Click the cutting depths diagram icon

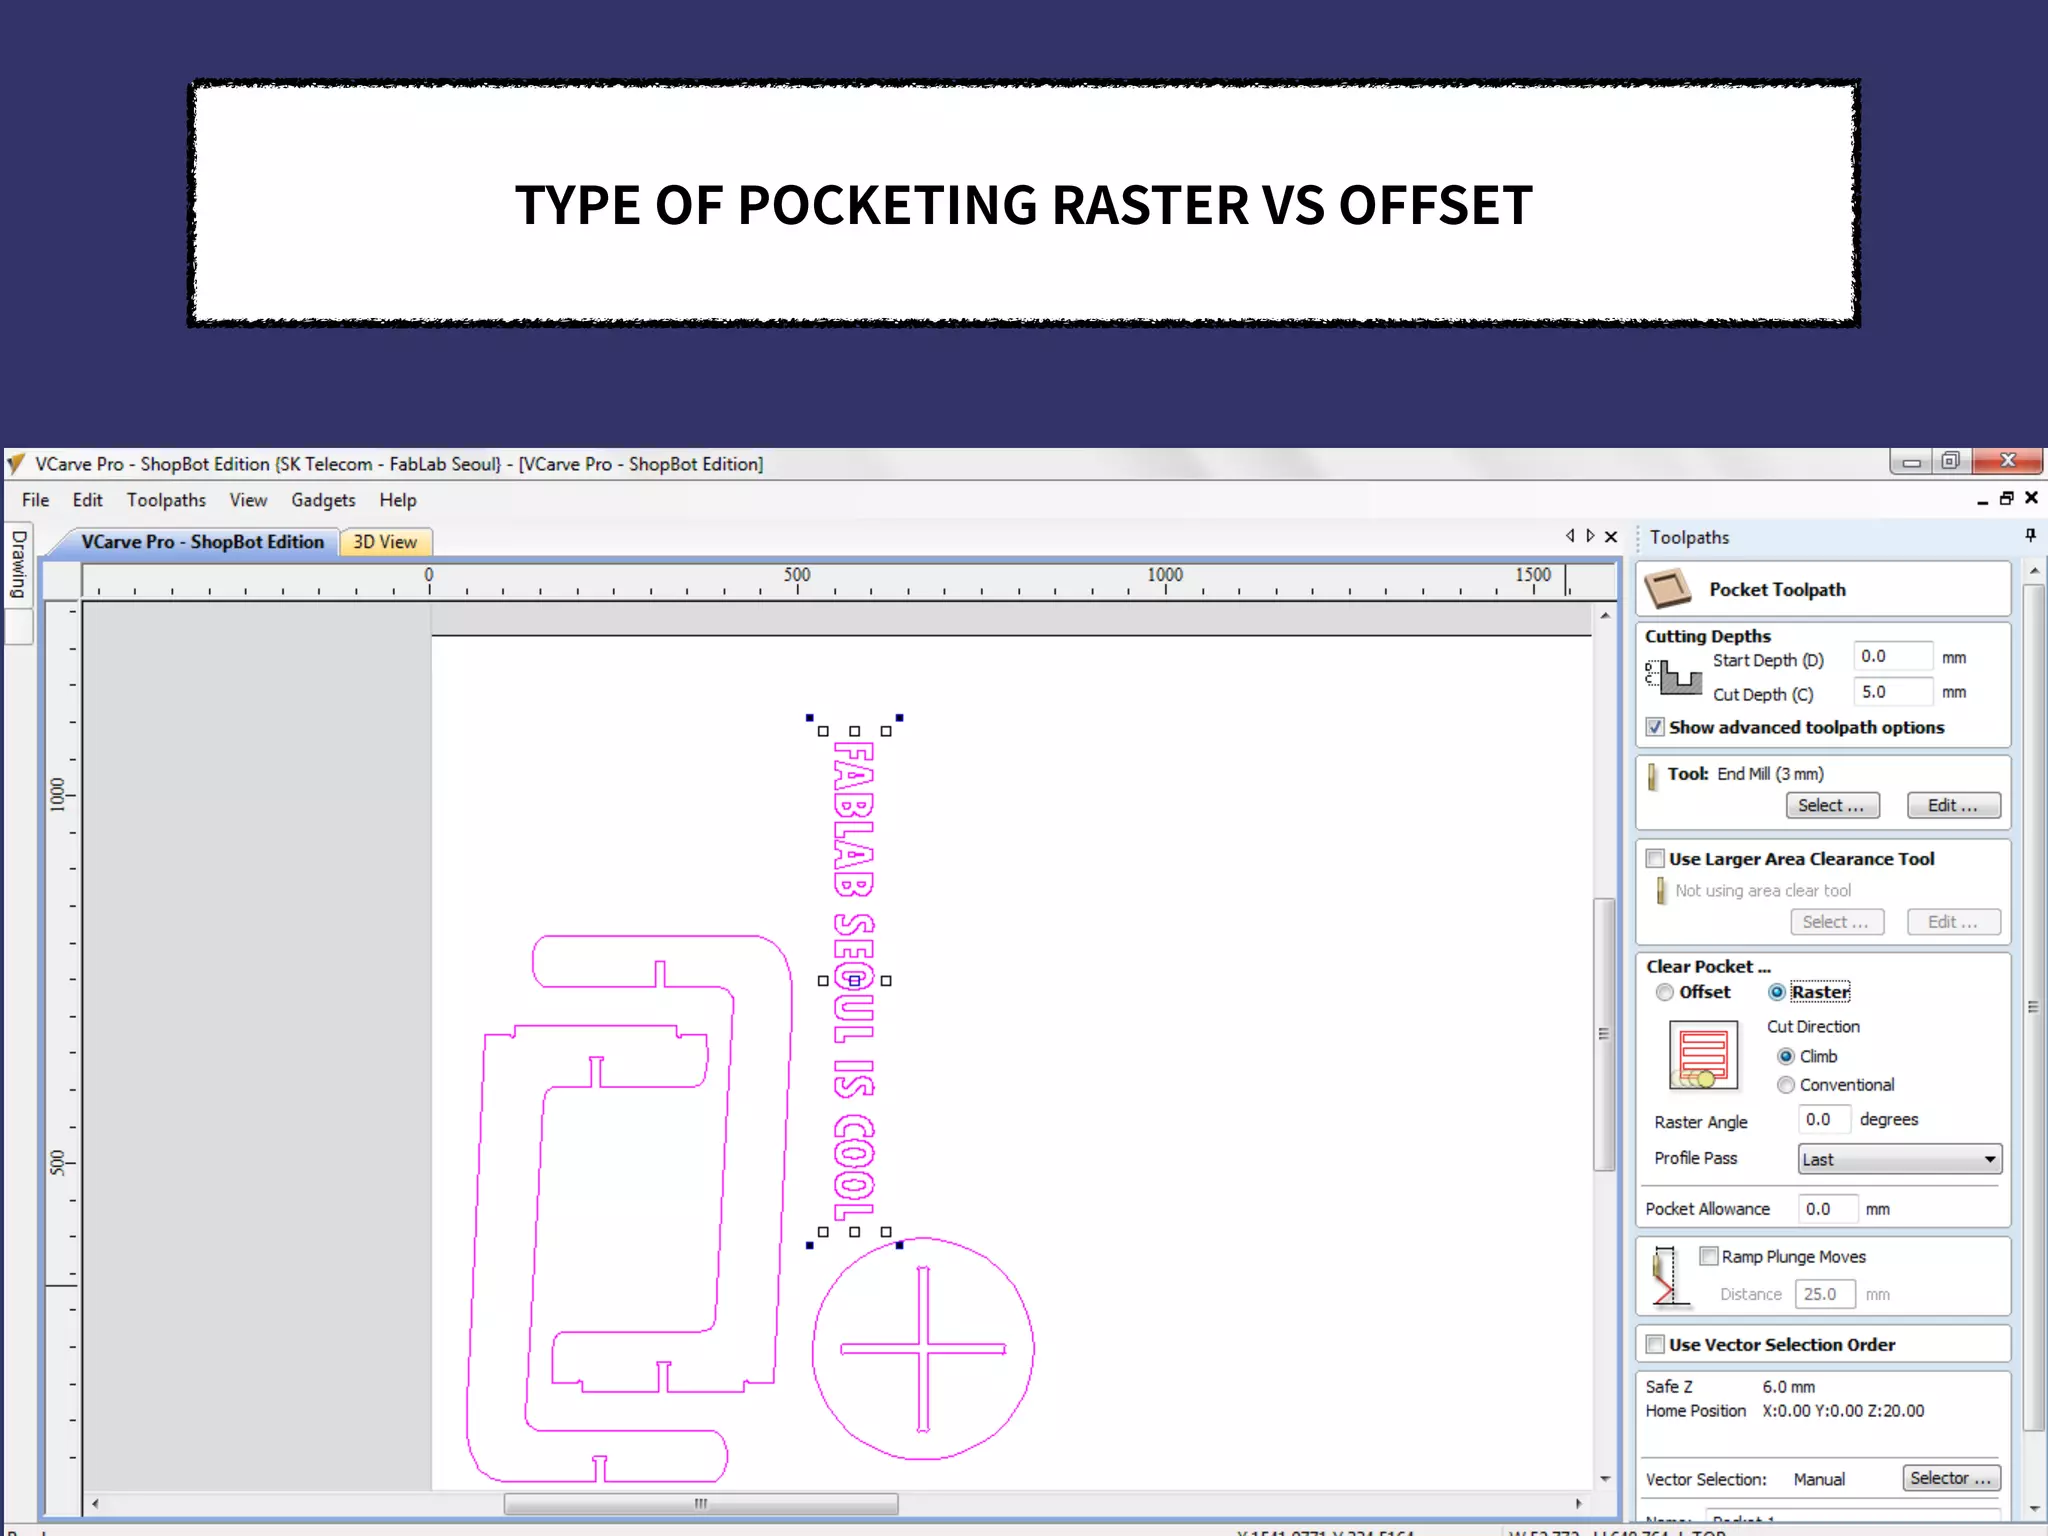click(x=1674, y=677)
